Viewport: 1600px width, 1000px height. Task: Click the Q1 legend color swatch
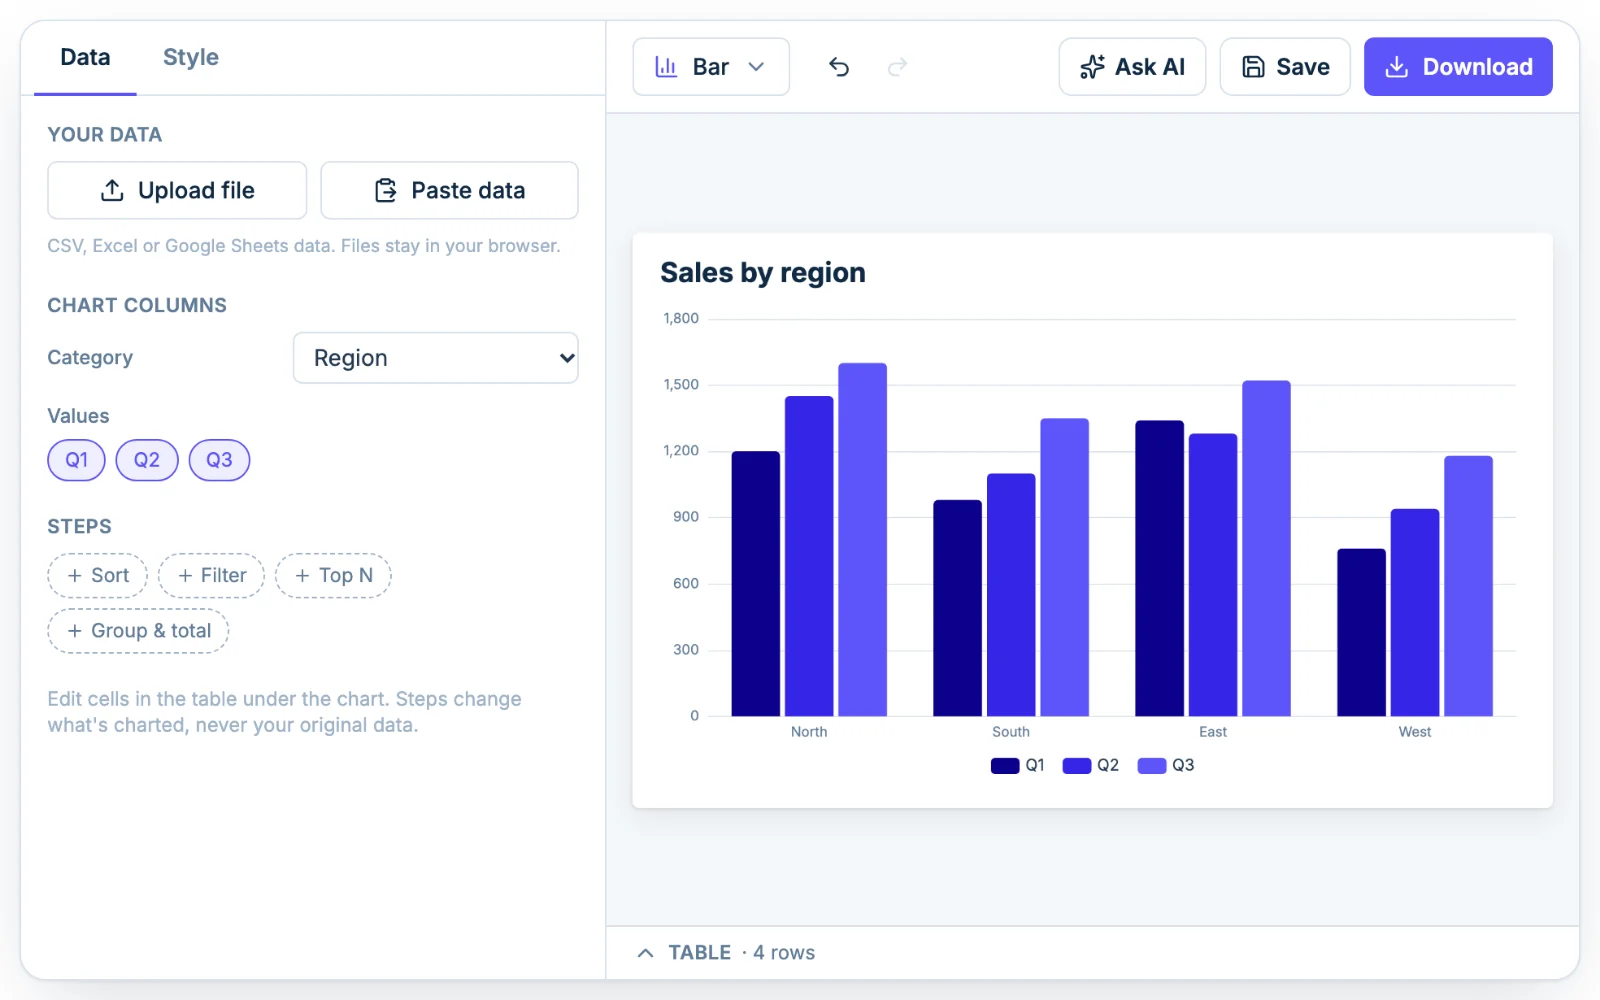pos(1005,766)
